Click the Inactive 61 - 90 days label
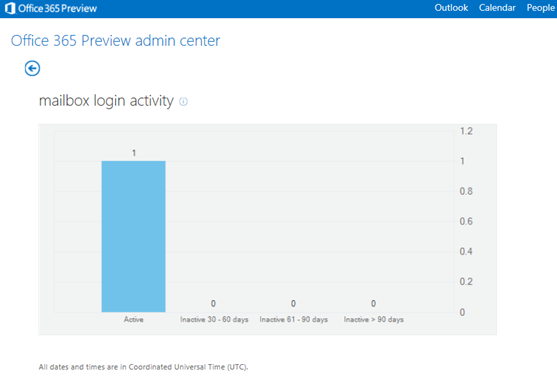The image size is (557, 383). pyautogui.click(x=293, y=319)
